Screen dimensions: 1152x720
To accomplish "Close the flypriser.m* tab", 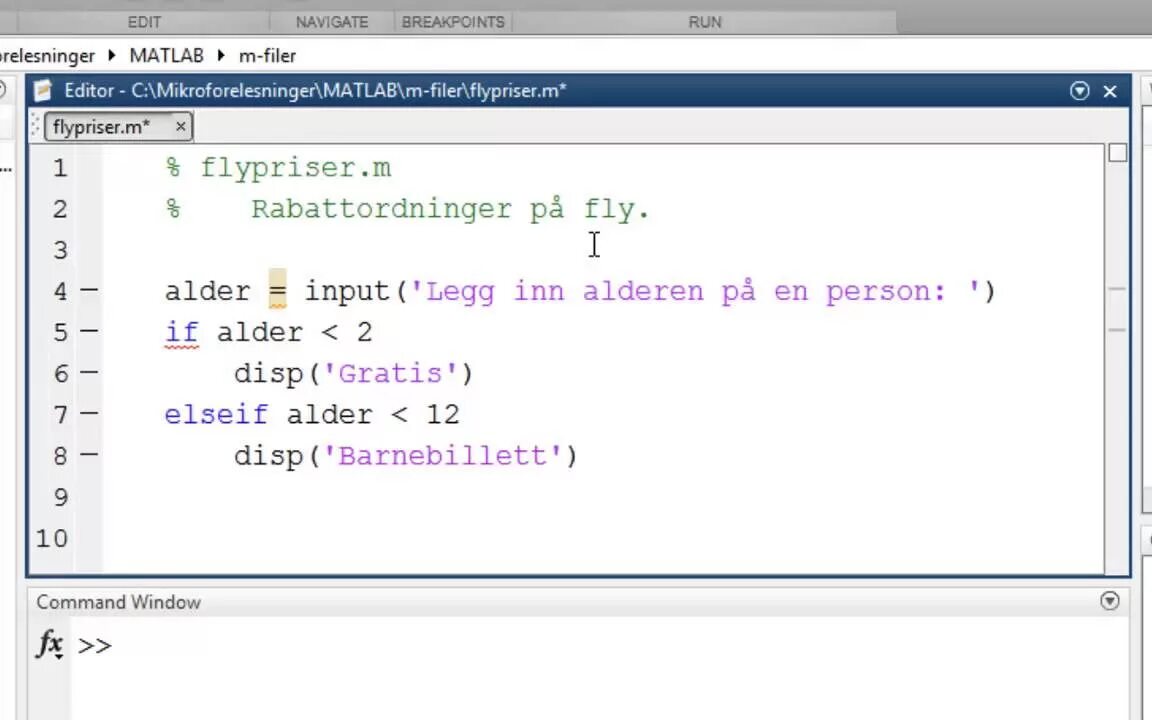I will [180, 126].
